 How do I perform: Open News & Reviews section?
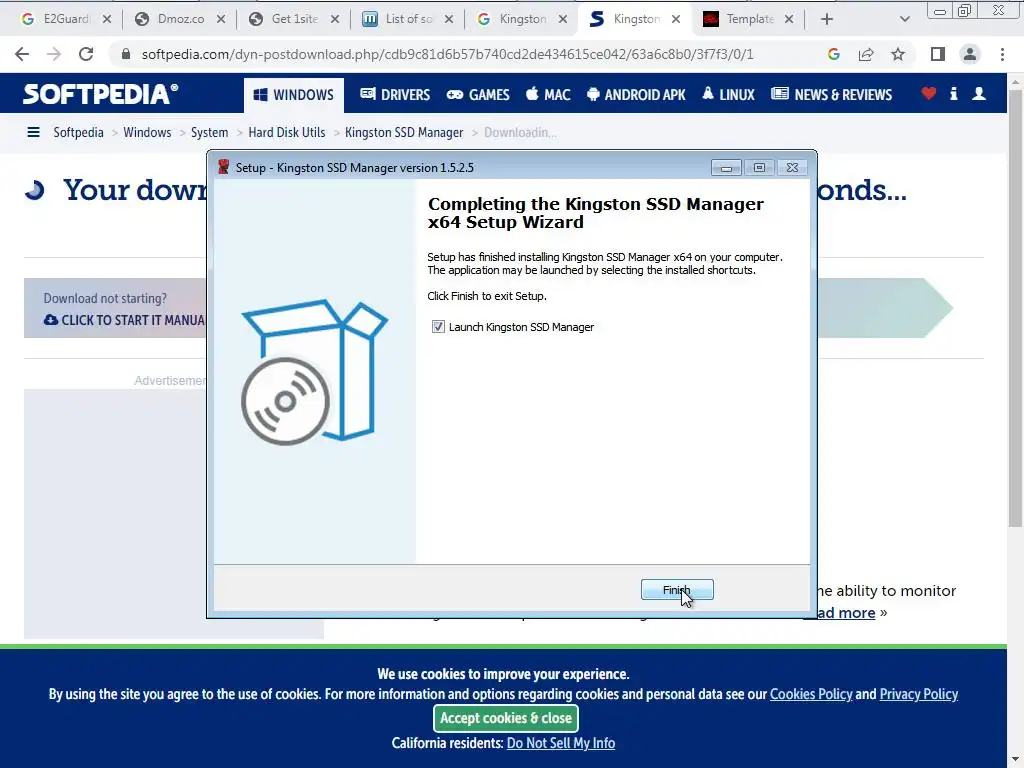click(831, 95)
